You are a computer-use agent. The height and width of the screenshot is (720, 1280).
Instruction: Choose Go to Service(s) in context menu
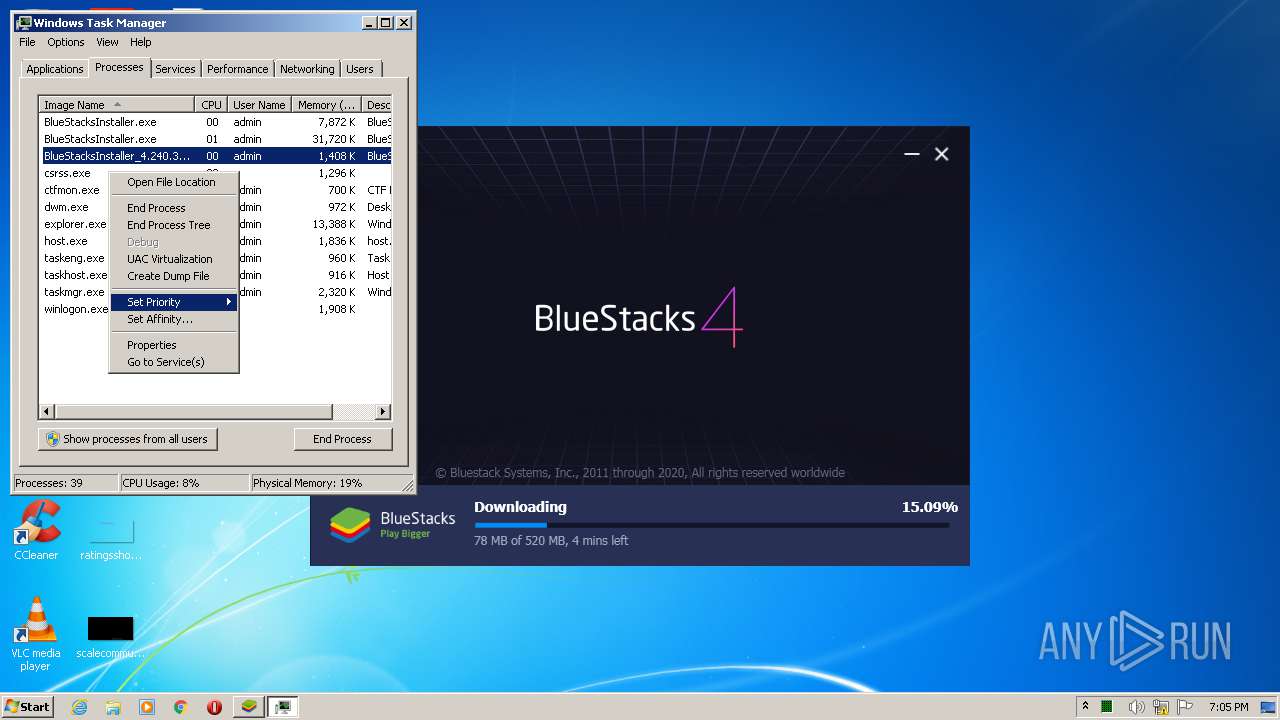174,362
